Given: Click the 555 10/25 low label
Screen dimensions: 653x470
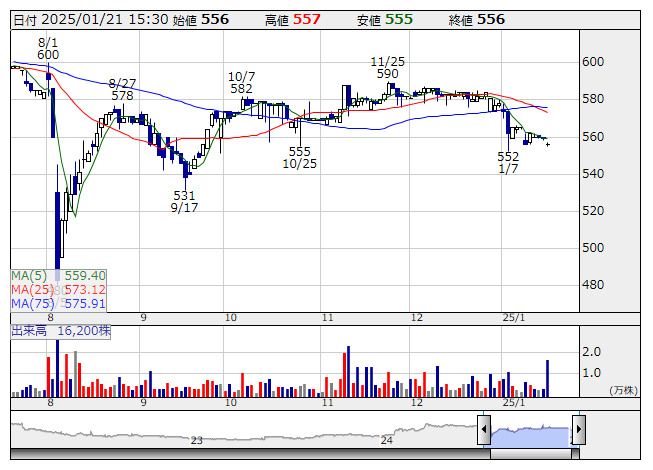Looking at the screenshot, I should (x=299, y=158).
